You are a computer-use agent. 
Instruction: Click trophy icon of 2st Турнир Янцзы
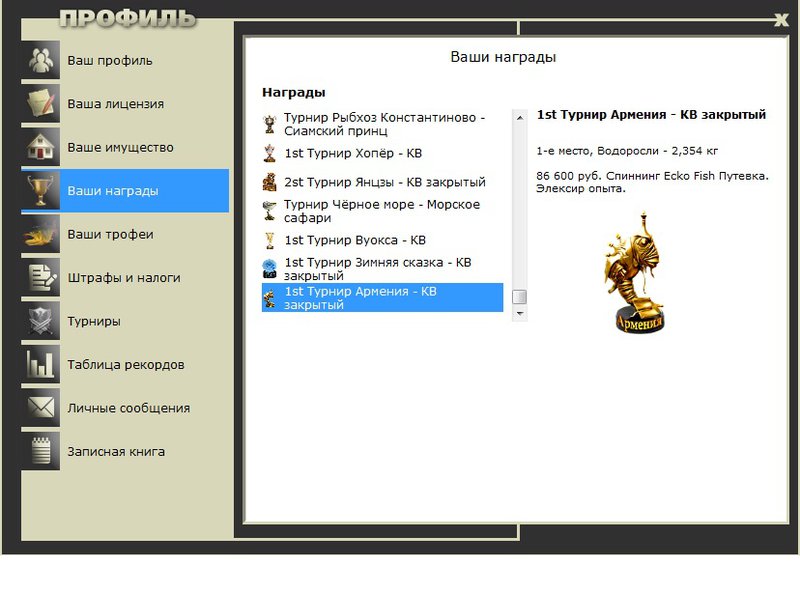tap(269, 182)
